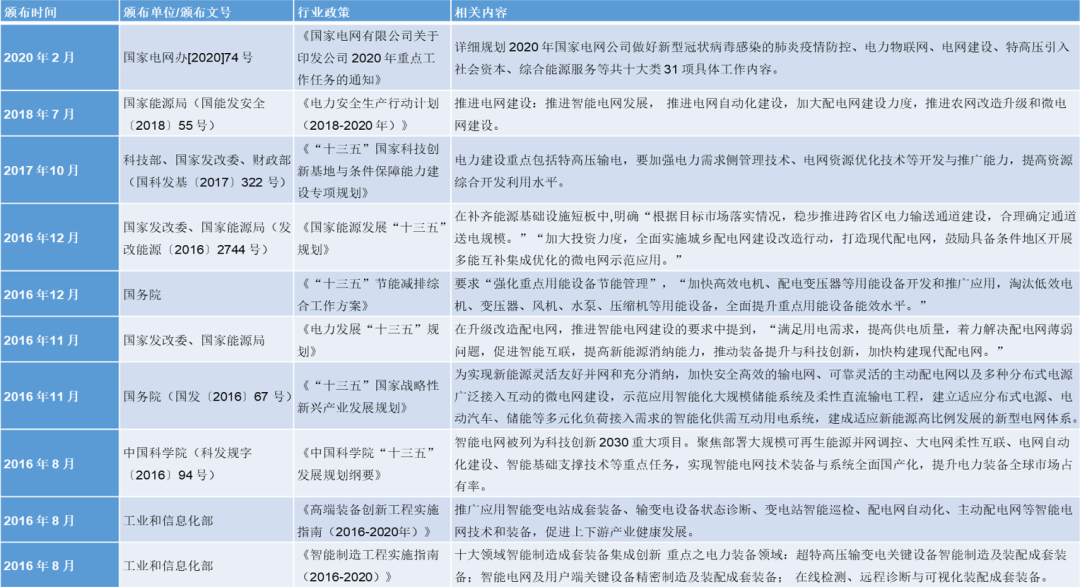Click content starting 在补齐能源基础设施短板中
Image resolution: width=1080 pixels, height=587 pixels.
pos(765,238)
